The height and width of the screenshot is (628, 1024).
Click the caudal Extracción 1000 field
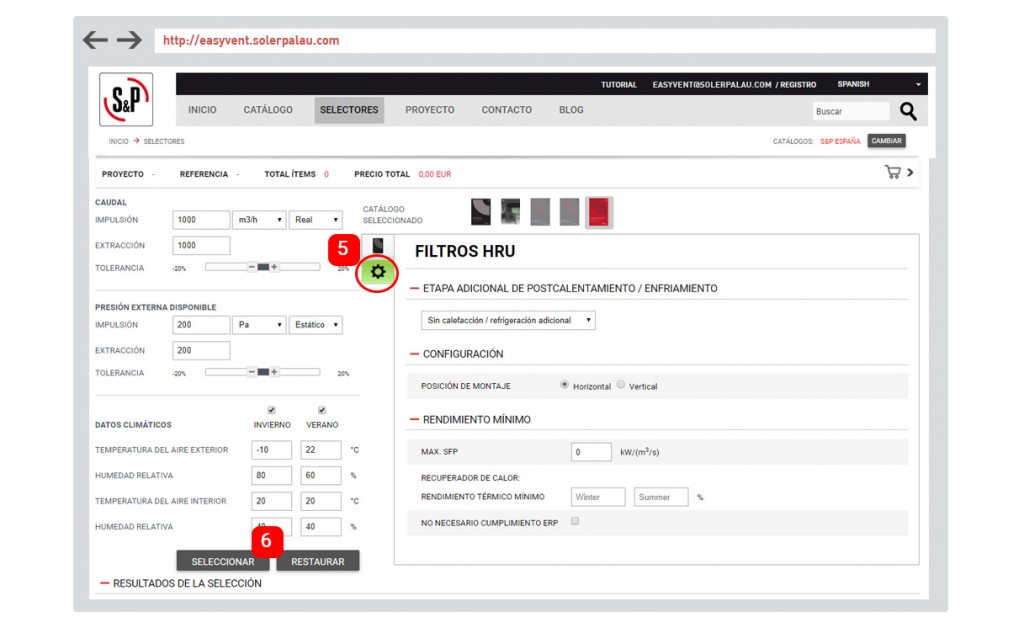pos(201,245)
